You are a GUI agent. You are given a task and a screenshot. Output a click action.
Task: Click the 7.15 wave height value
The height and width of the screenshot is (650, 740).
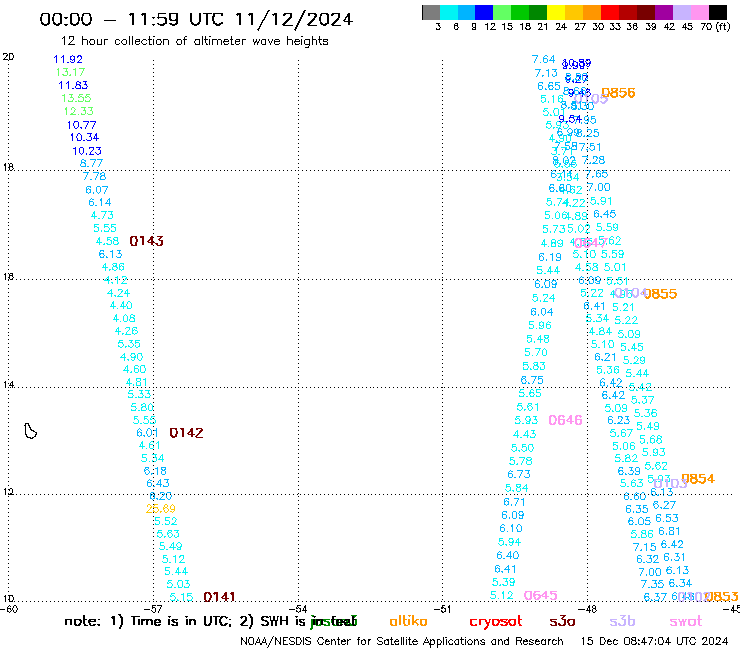[645, 547]
